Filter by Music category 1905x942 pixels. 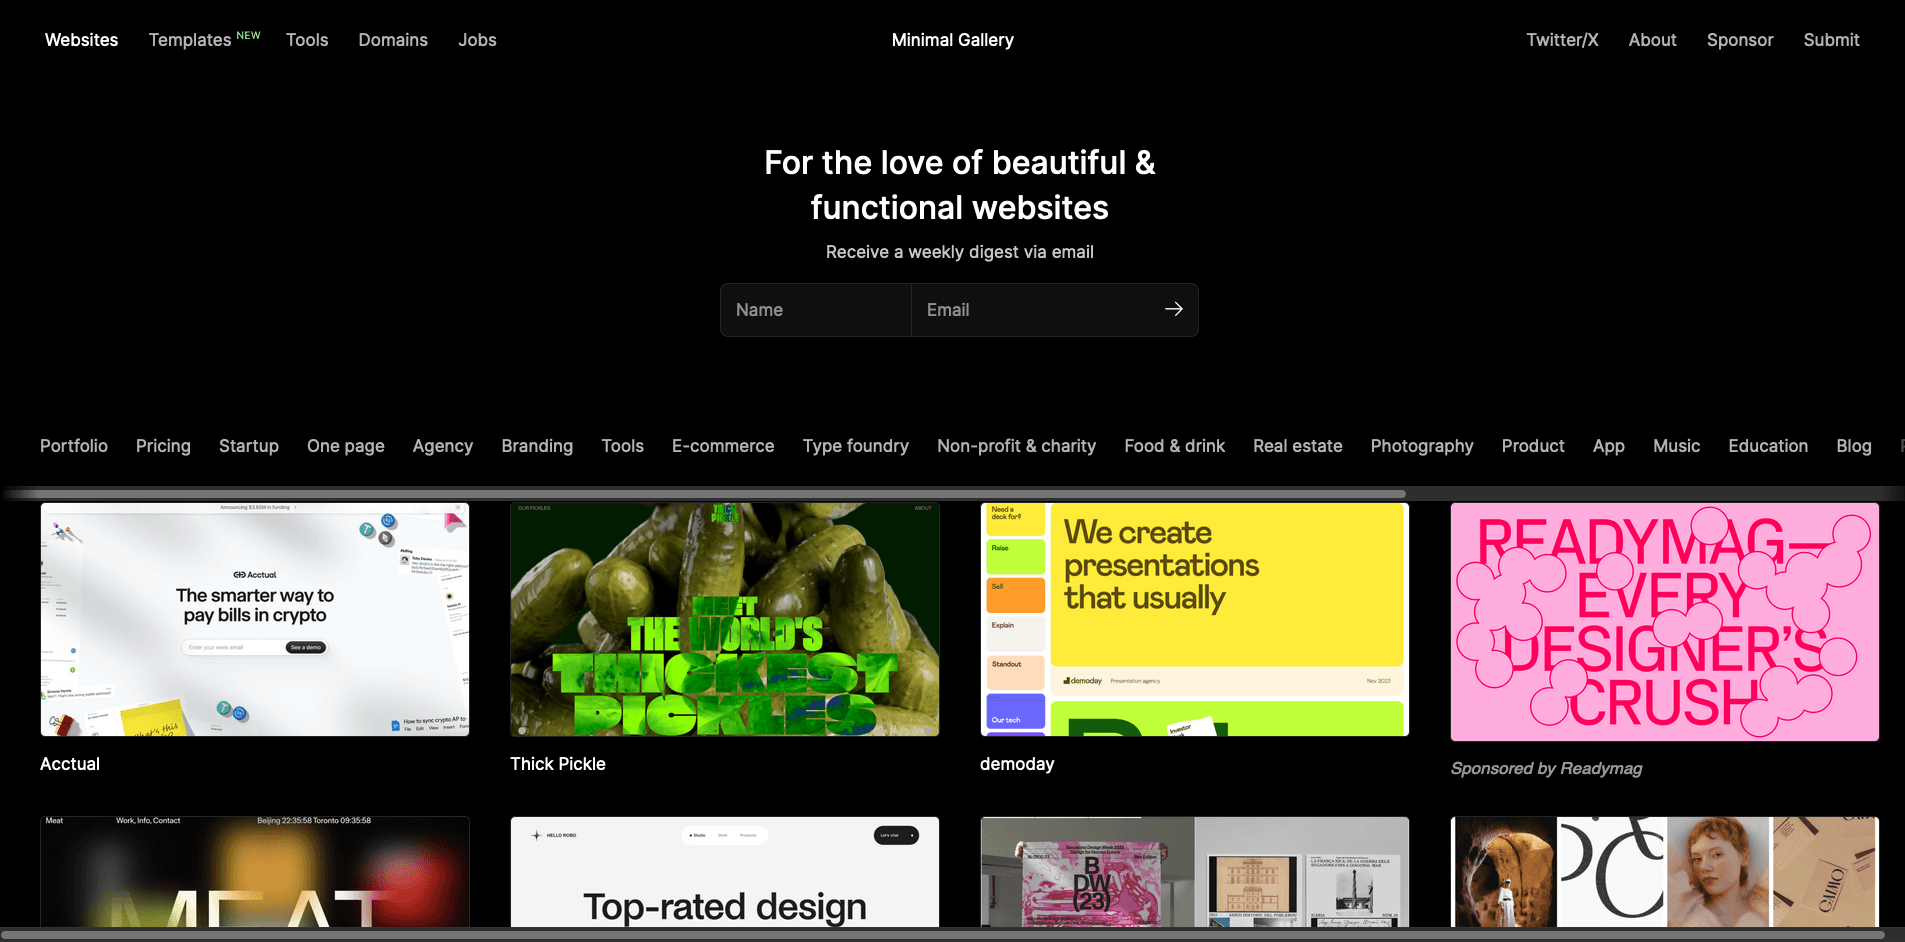pos(1676,446)
